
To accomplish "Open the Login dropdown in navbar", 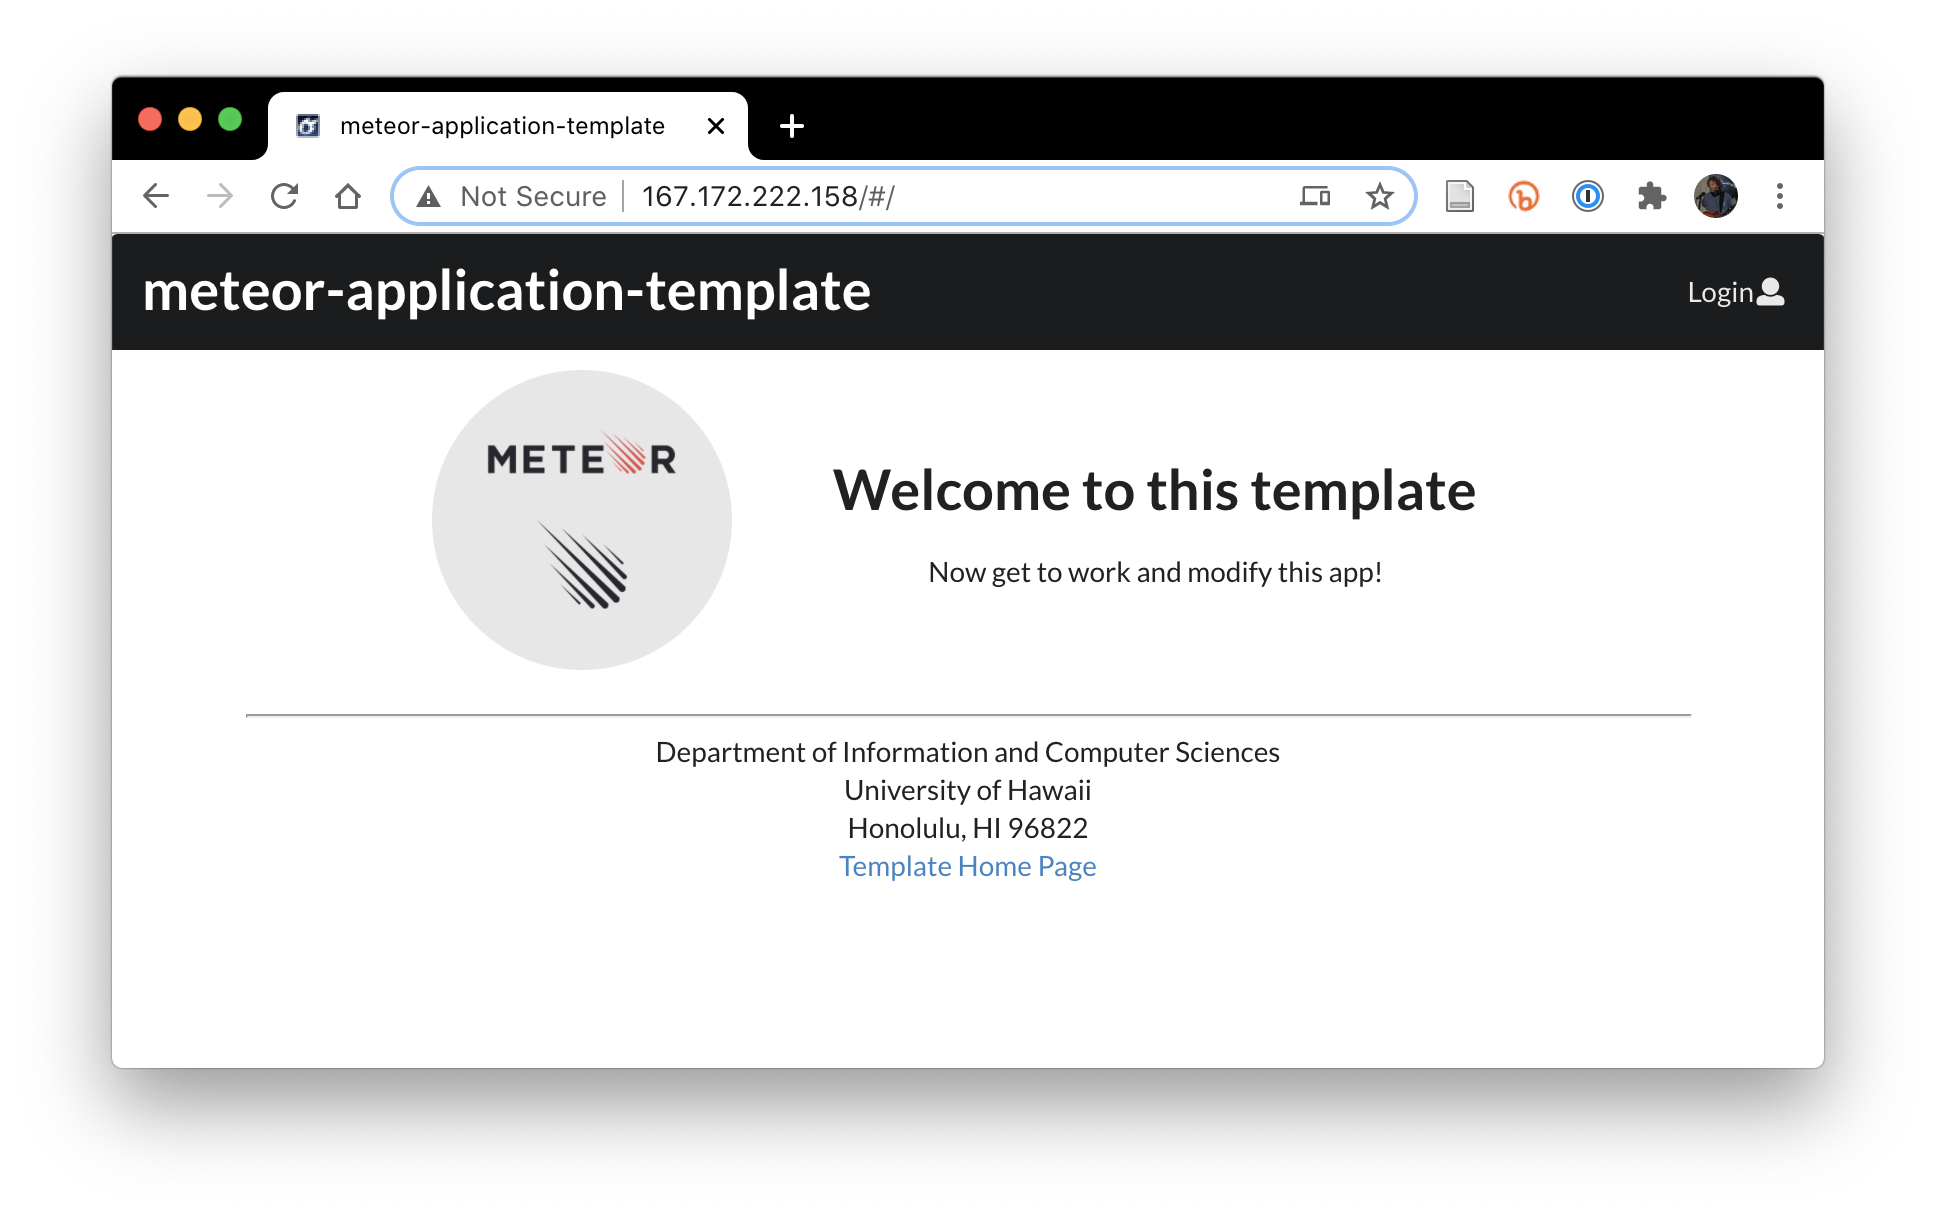I will (1735, 292).
